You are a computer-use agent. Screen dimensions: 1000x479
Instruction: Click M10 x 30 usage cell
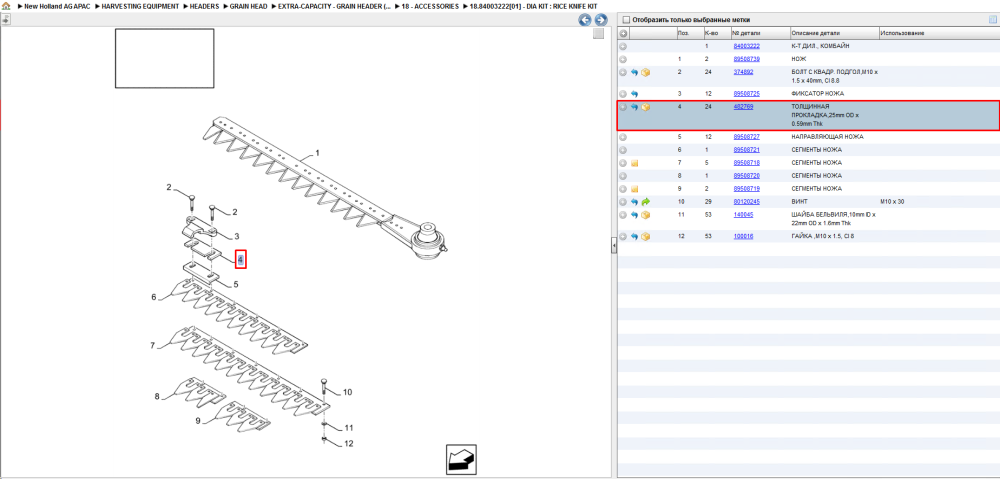(x=892, y=202)
